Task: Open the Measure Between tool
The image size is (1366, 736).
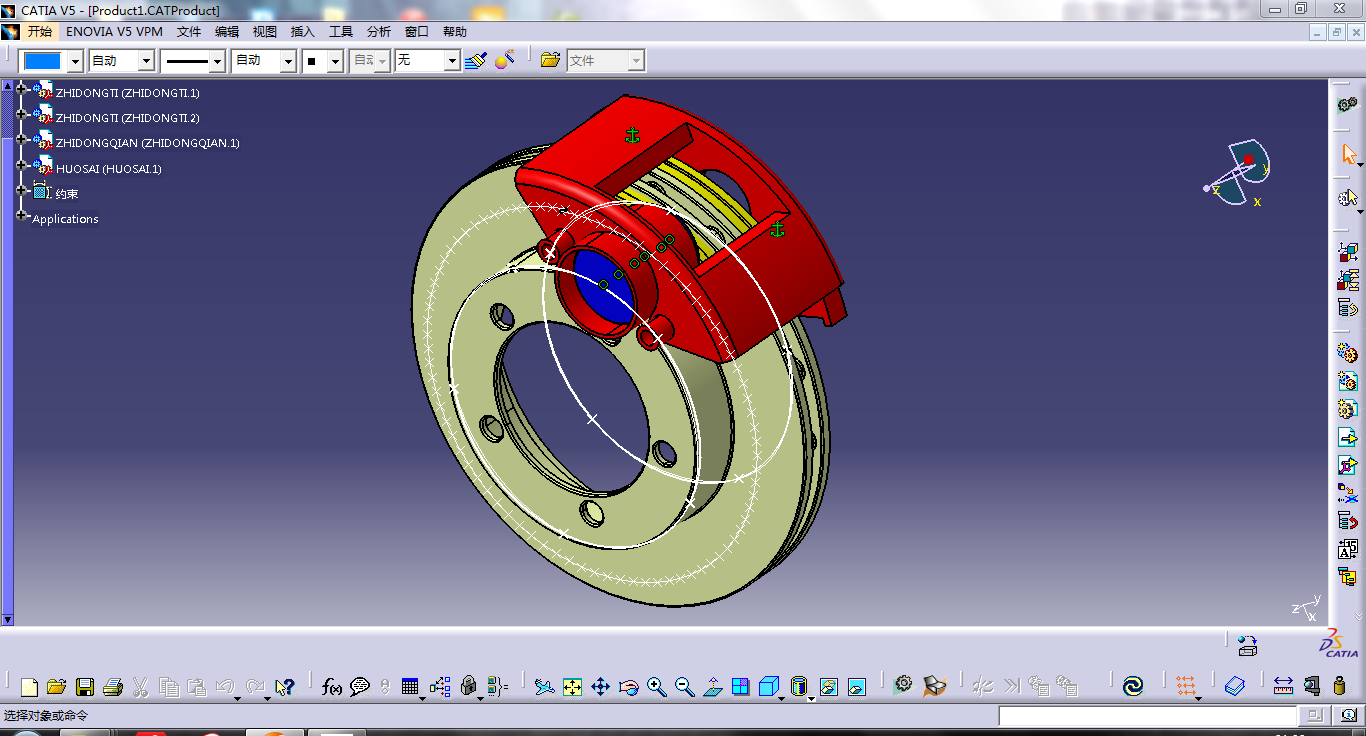Action: point(1284,686)
